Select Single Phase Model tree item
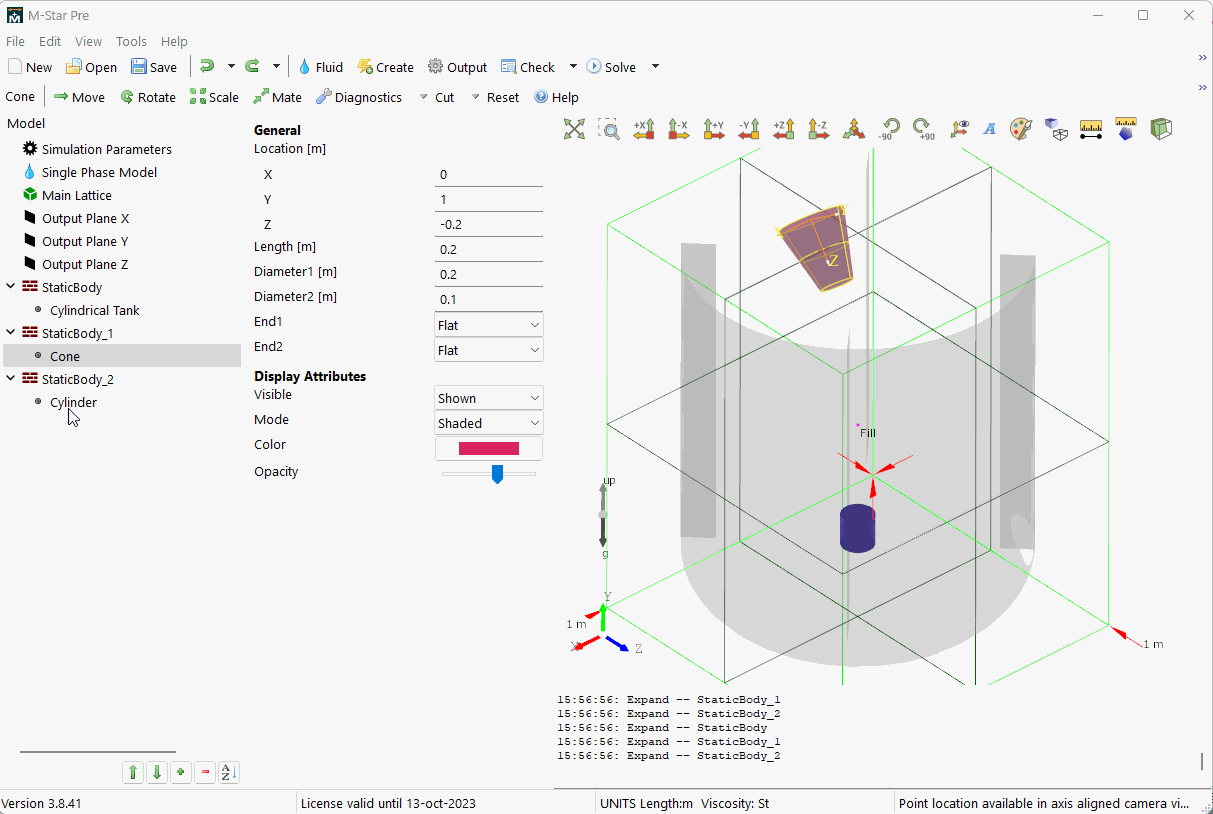 pos(99,172)
